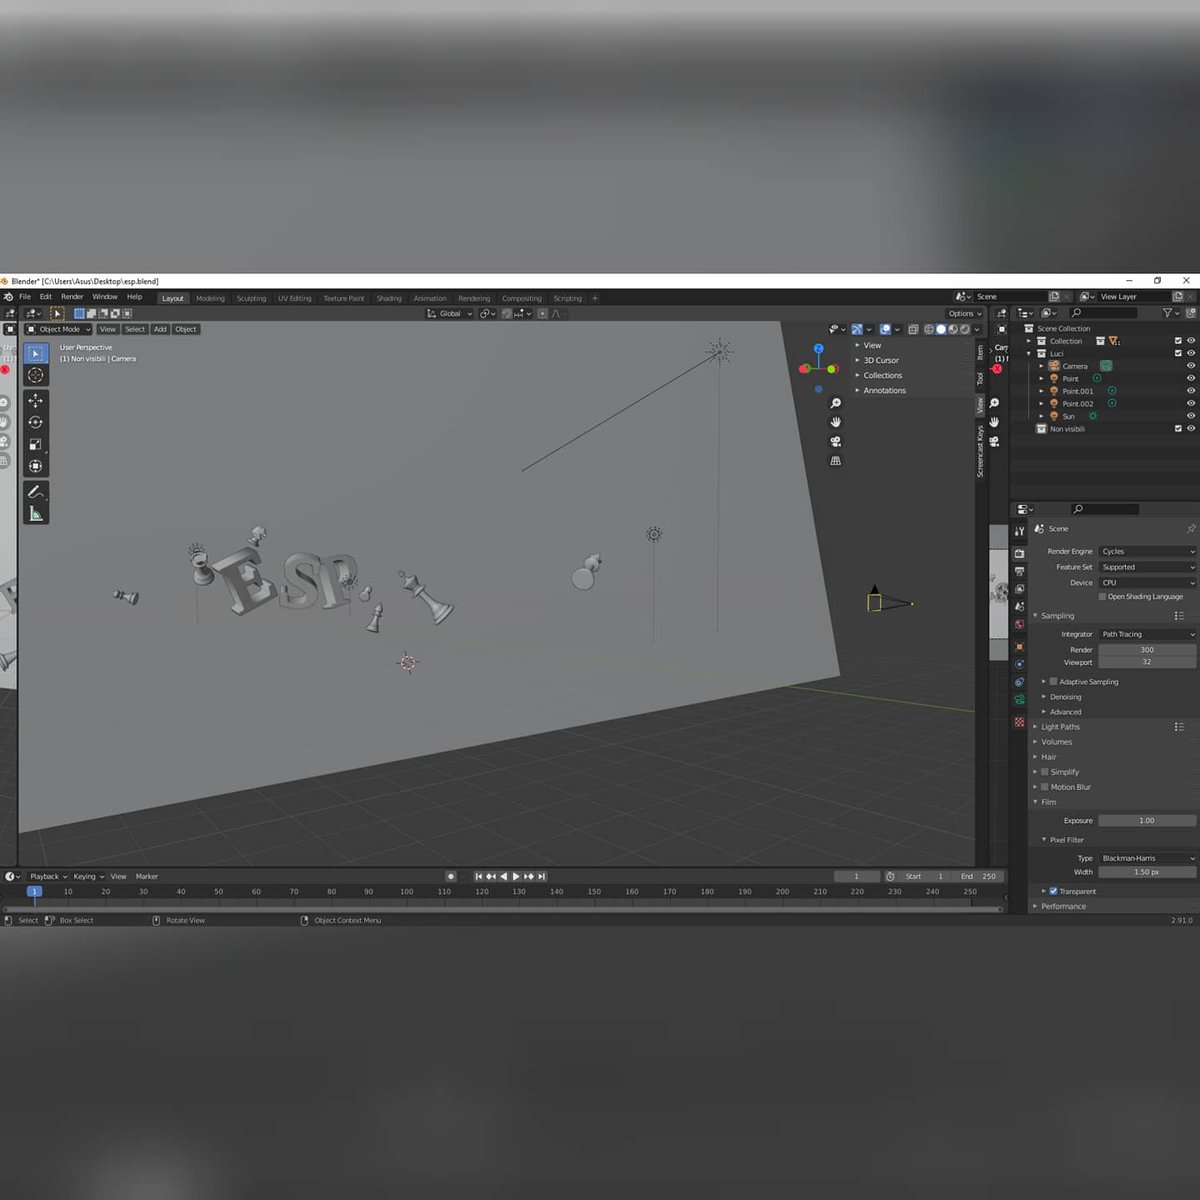Switch to the Modeling workspace tab
This screenshot has width=1200, height=1200.
point(210,298)
